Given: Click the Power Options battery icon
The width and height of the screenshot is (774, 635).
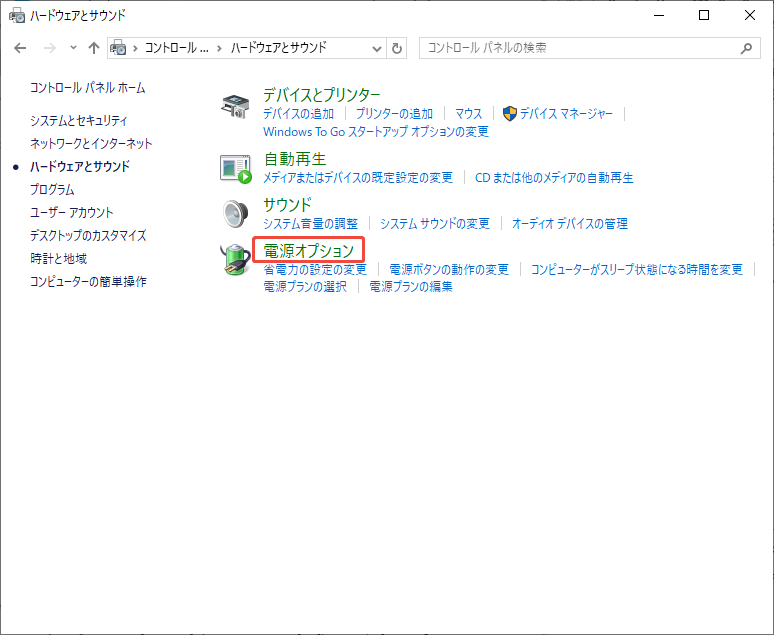Looking at the screenshot, I should [x=236, y=260].
